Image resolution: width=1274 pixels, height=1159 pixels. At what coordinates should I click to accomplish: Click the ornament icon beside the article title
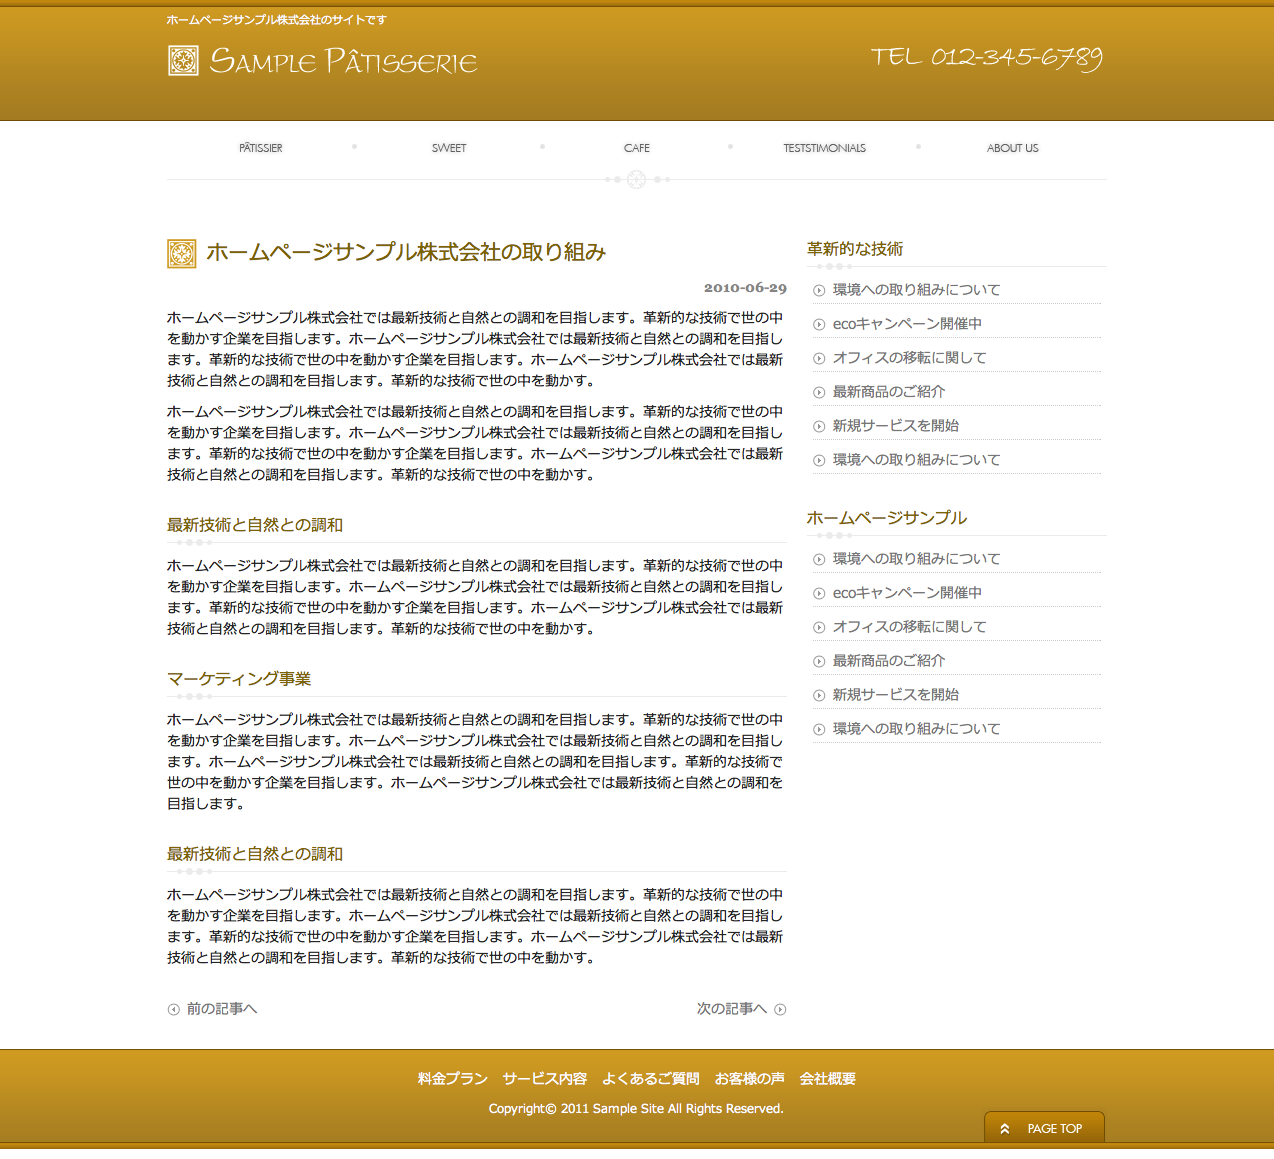(x=181, y=254)
